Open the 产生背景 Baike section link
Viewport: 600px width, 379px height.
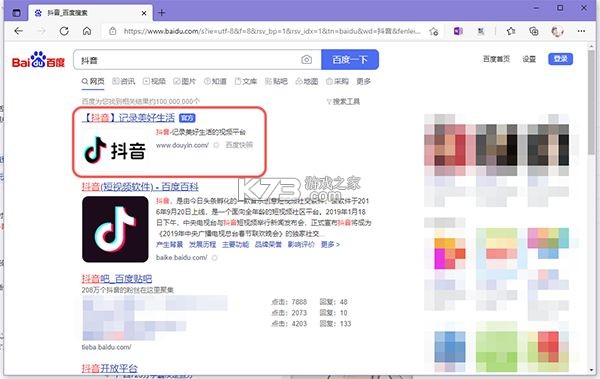170,245
